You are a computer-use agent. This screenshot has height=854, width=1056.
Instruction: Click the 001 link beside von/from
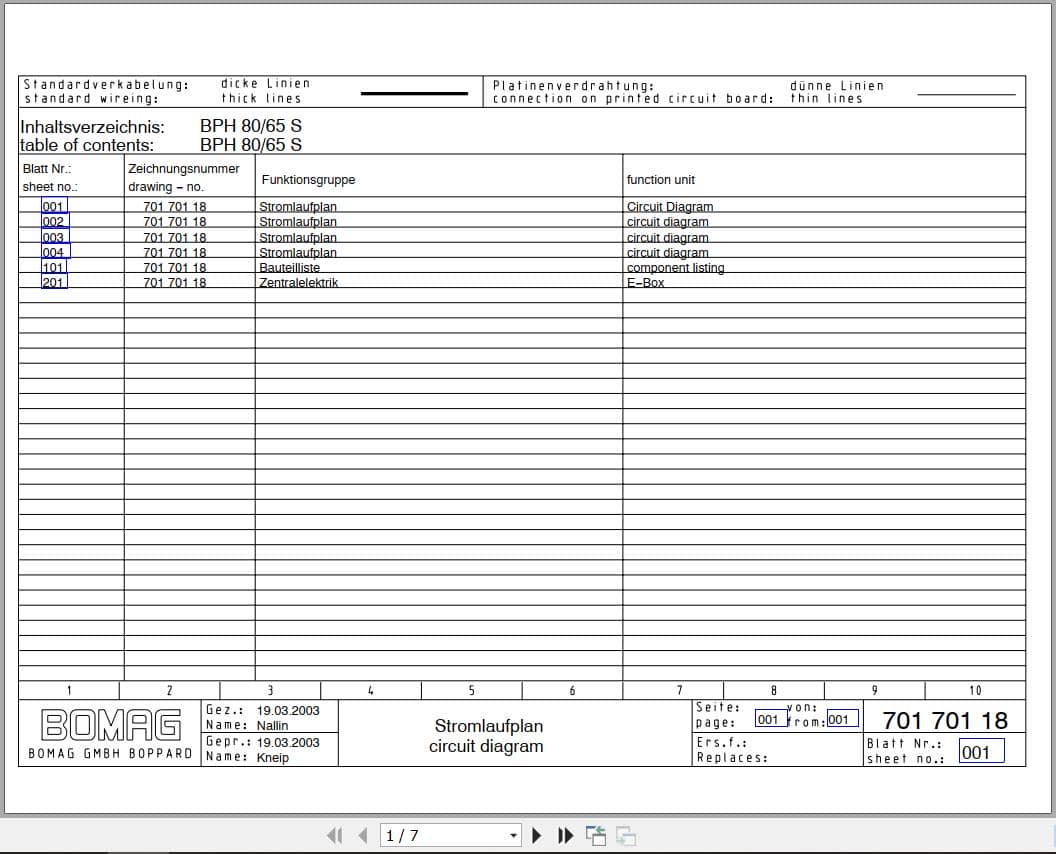coord(842,719)
